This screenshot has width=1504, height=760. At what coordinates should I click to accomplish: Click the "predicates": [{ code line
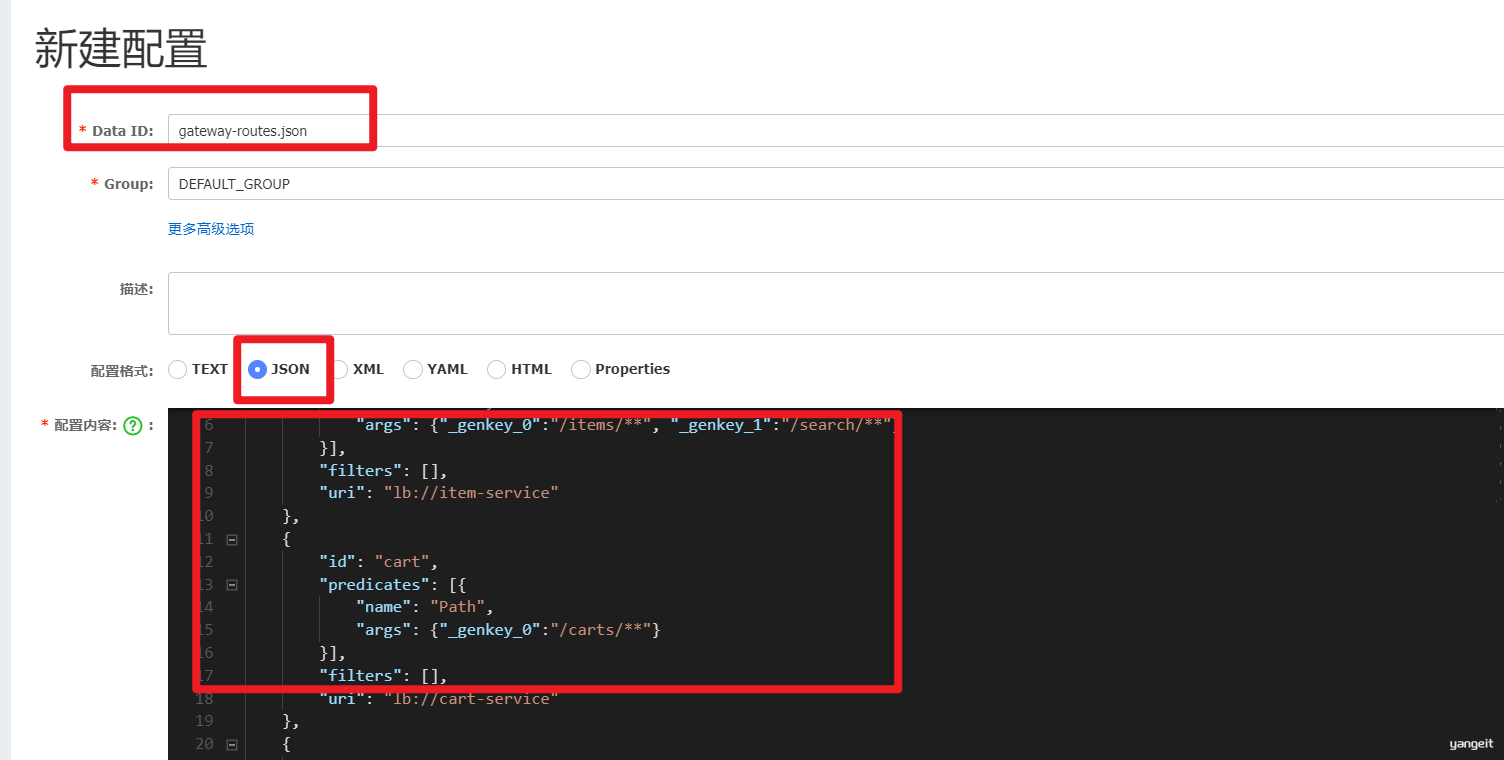click(391, 585)
